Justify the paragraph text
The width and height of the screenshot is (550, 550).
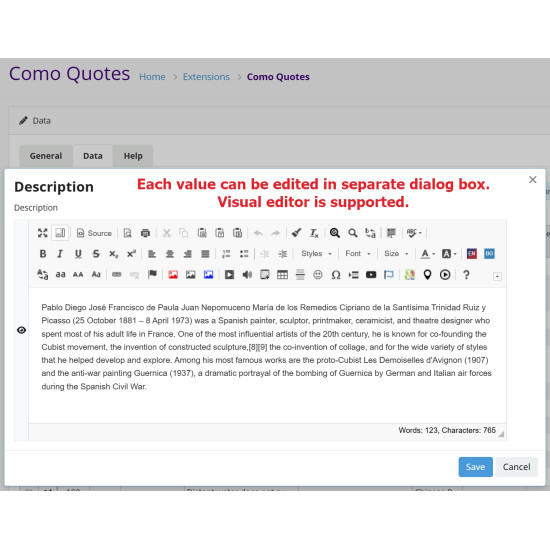(x=205, y=254)
